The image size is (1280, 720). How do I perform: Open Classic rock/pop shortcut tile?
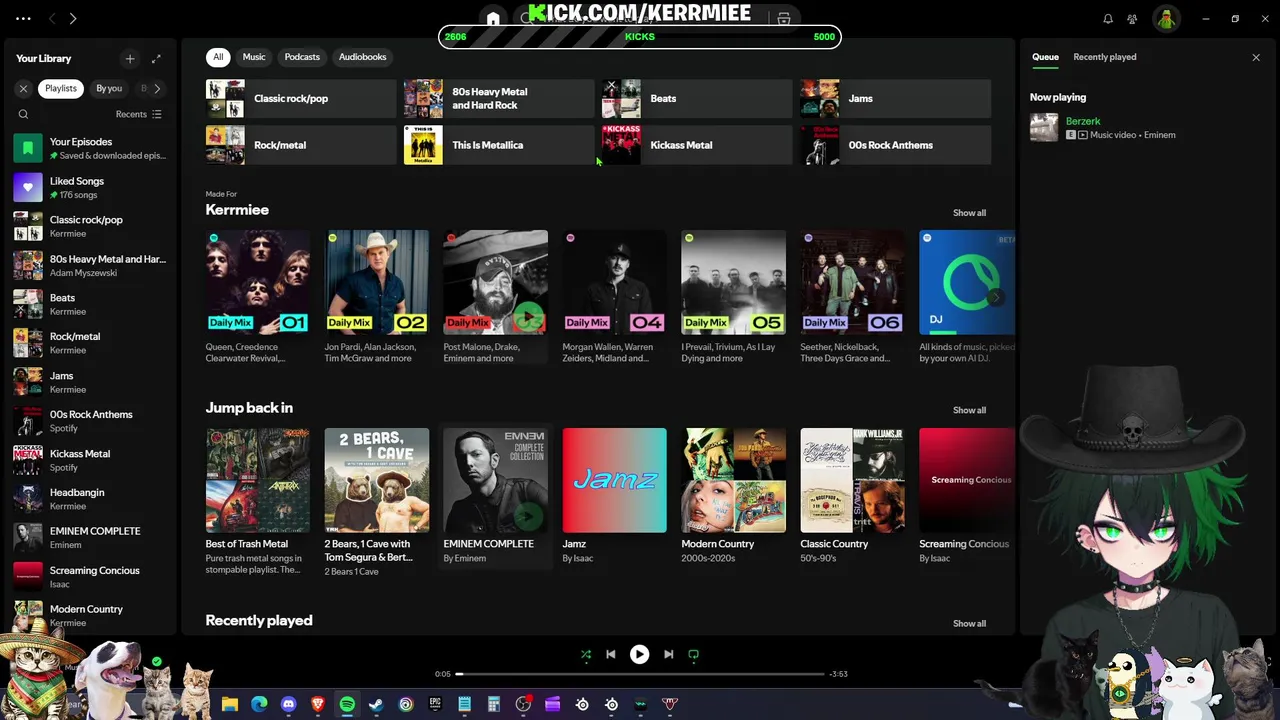(x=300, y=99)
